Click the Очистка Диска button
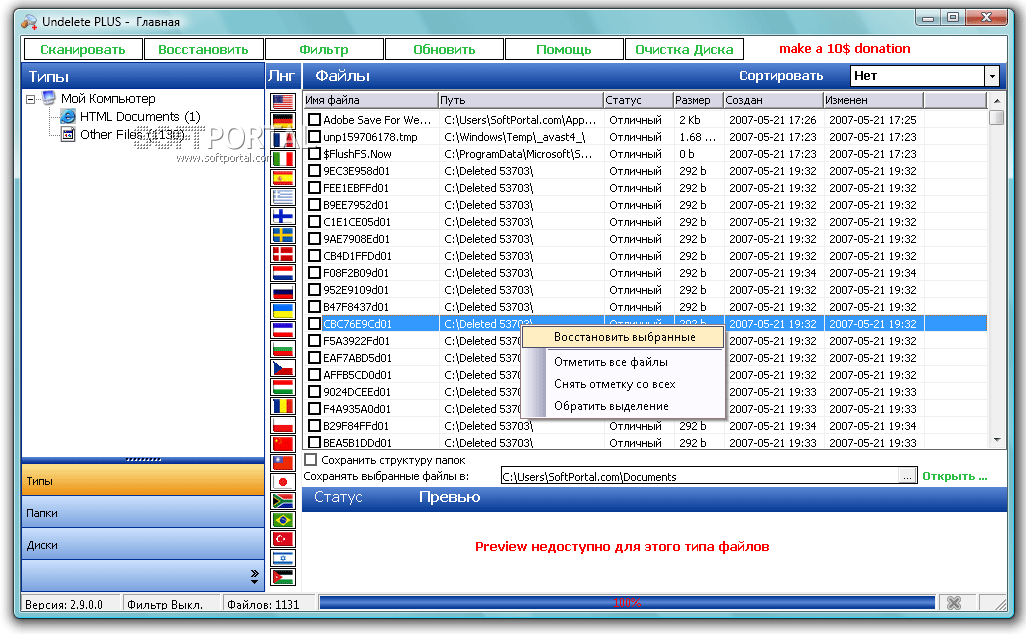Screen dimensions: 1026x634 [x=684, y=49]
